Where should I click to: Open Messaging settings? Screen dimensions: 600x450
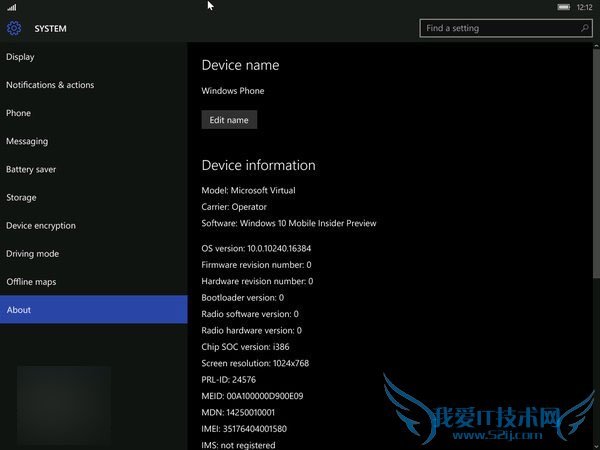click(x=94, y=141)
